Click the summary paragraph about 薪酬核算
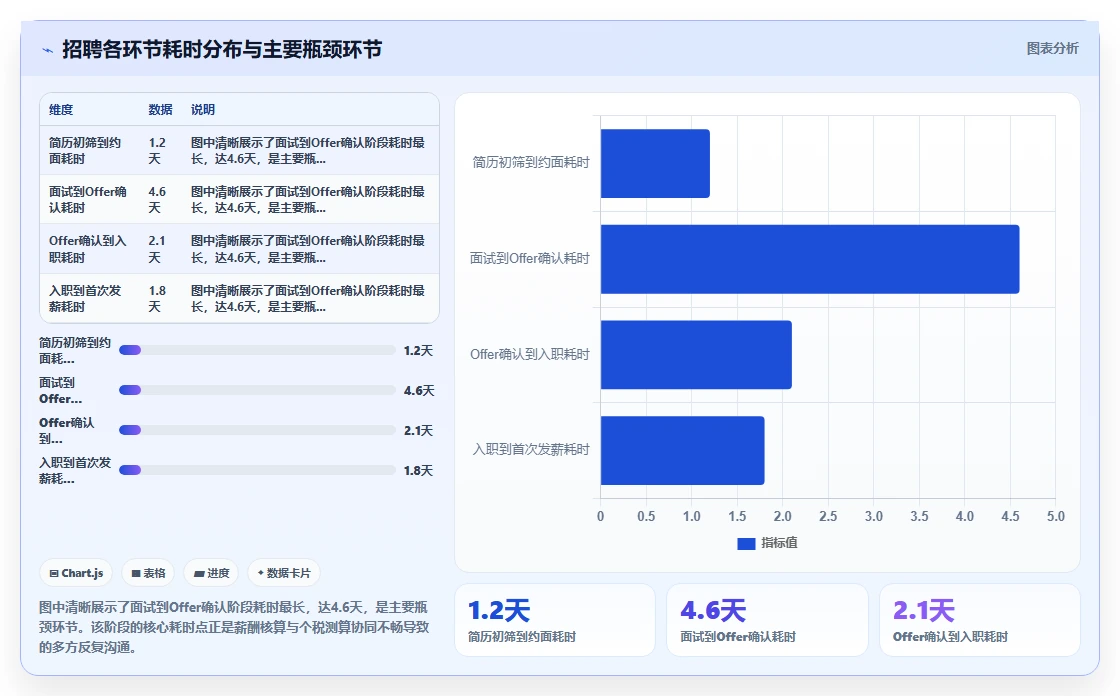 coord(234,627)
